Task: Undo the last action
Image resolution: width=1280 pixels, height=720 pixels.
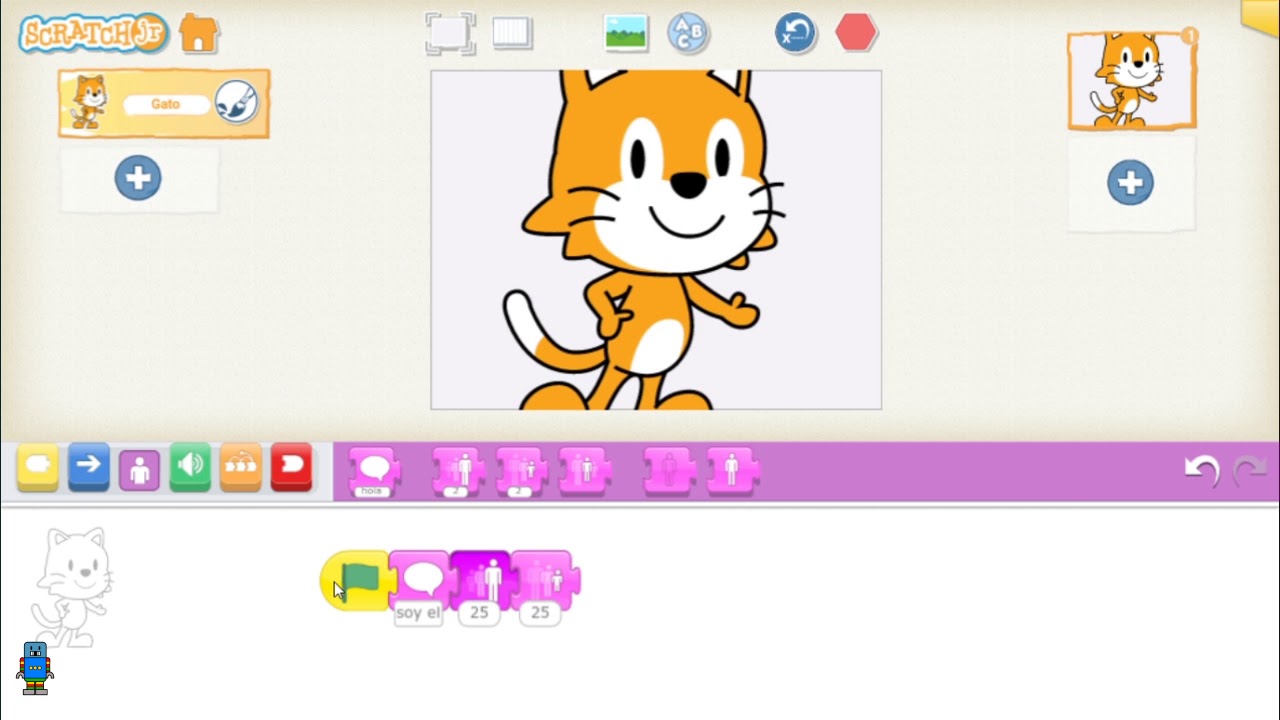Action: click(1202, 469)
